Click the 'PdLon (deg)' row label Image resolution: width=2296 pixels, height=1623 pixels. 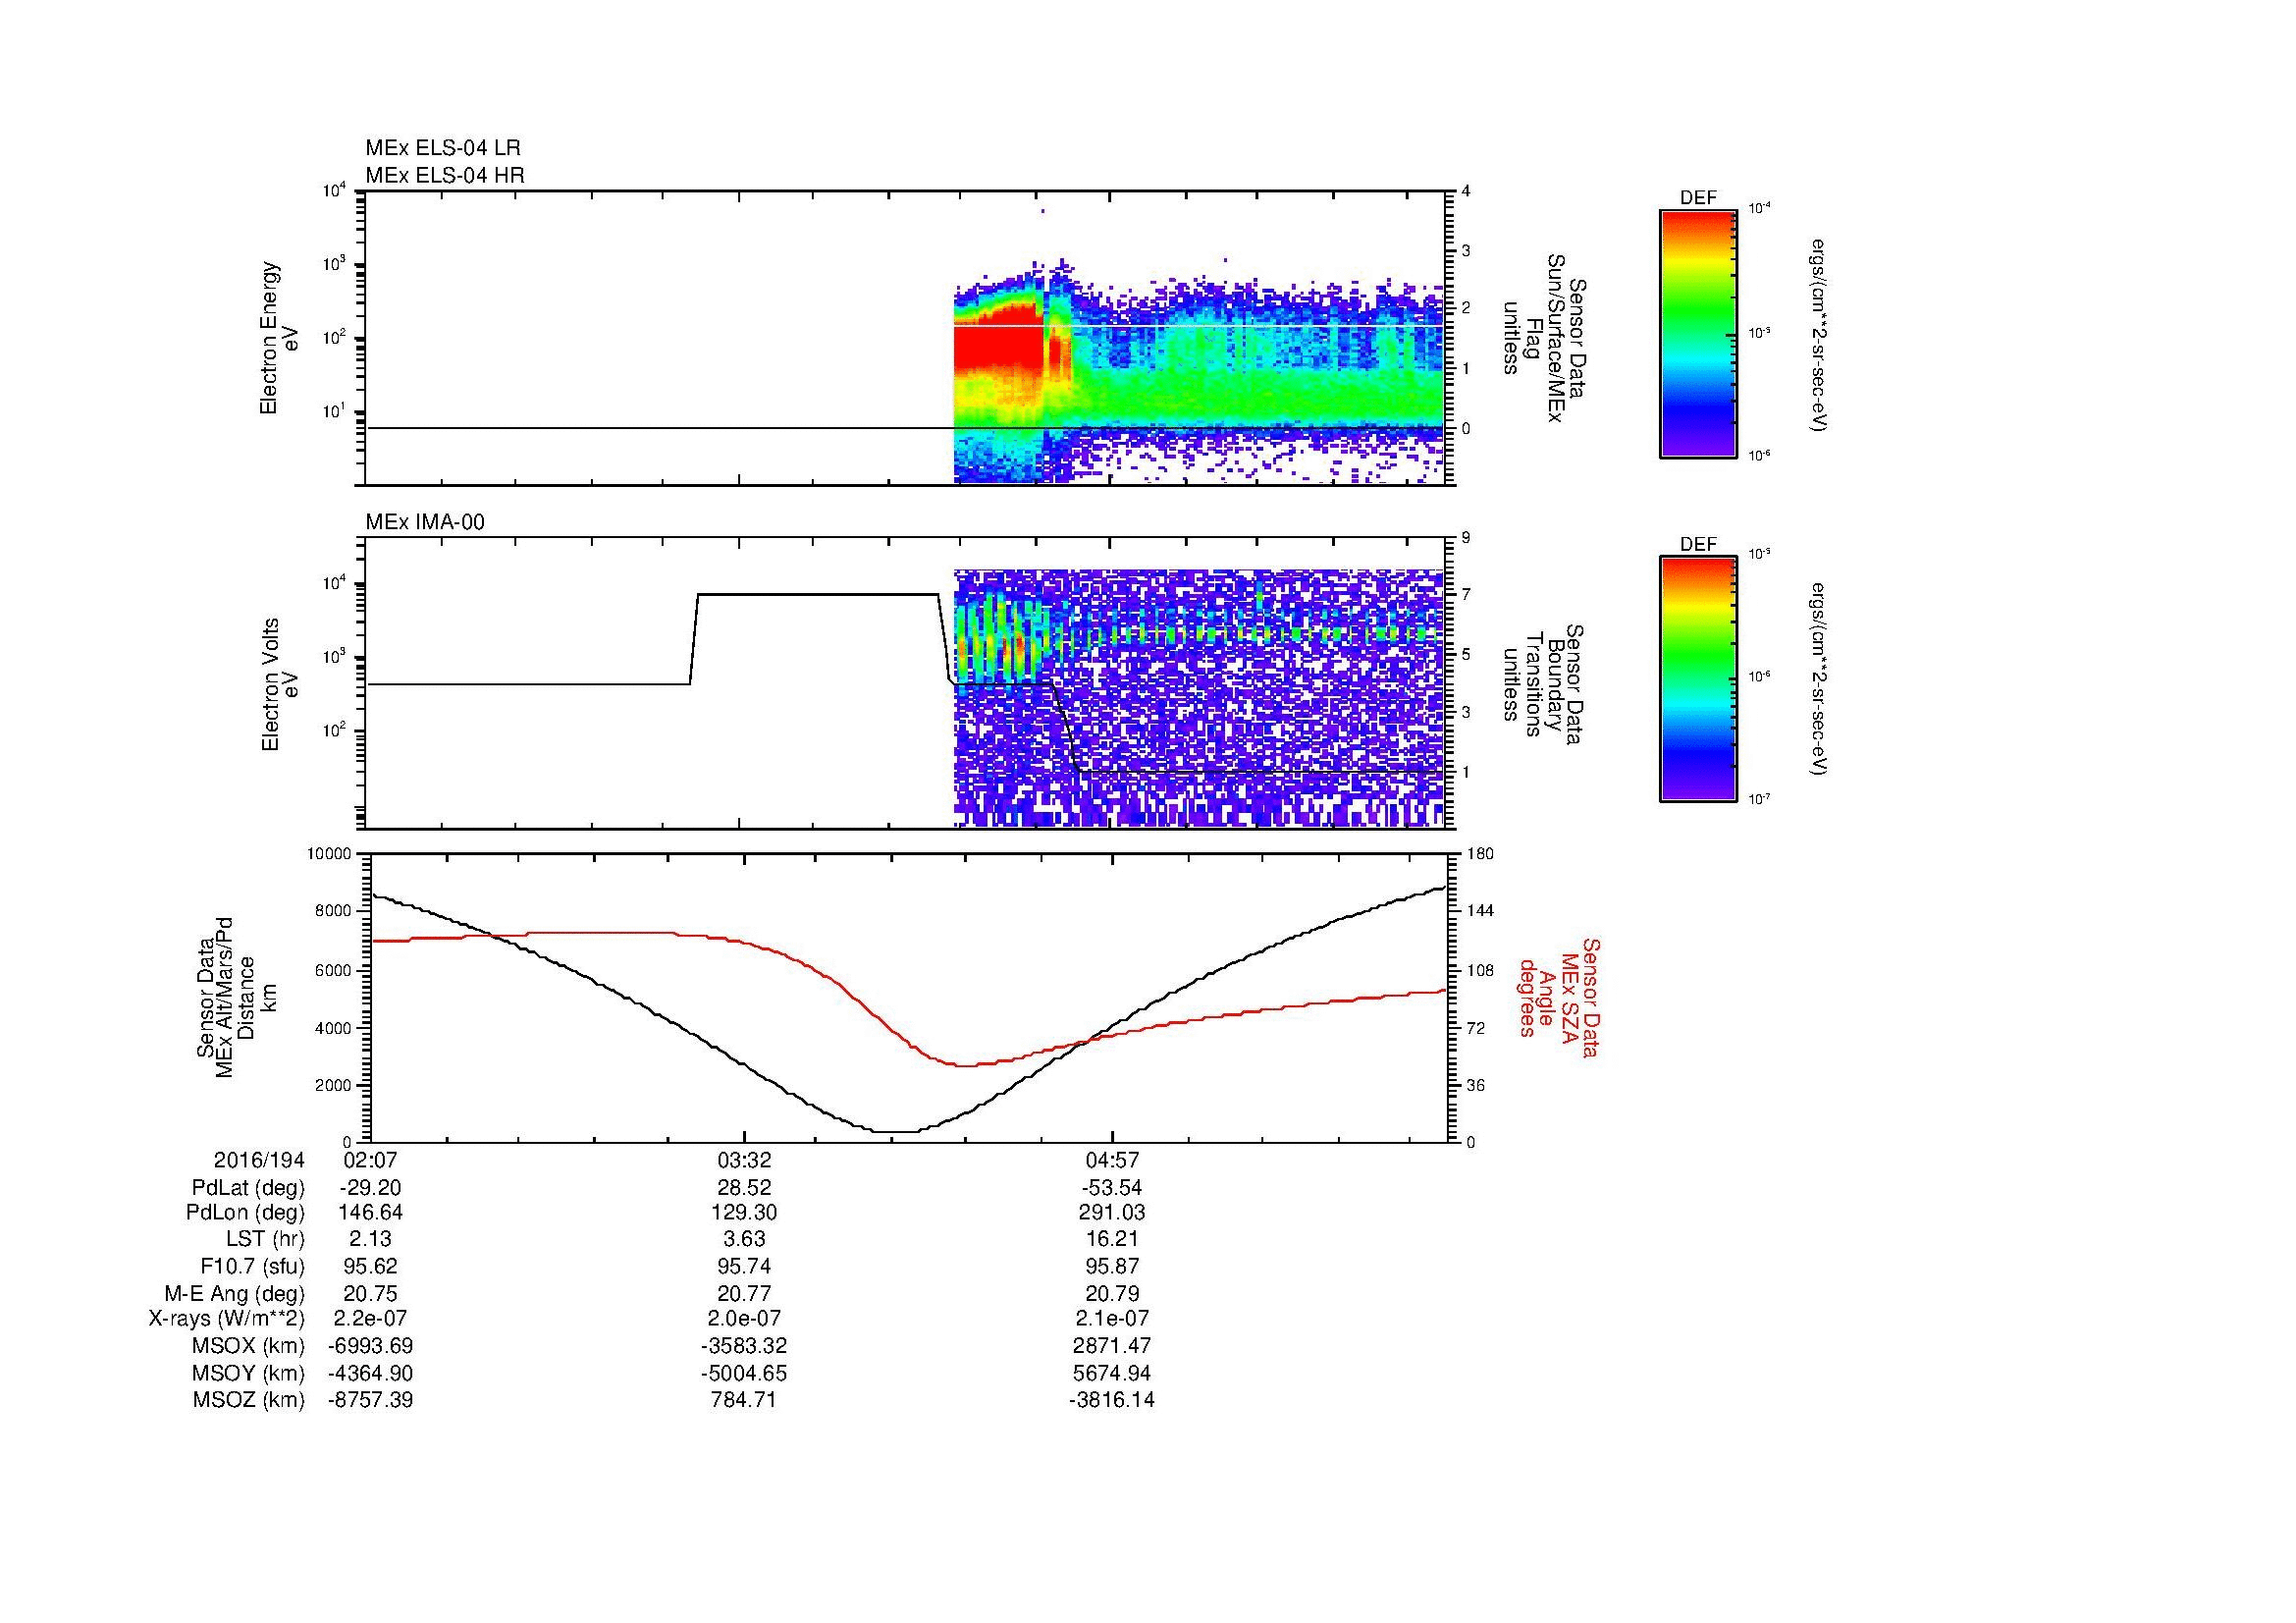[245, 1213]
